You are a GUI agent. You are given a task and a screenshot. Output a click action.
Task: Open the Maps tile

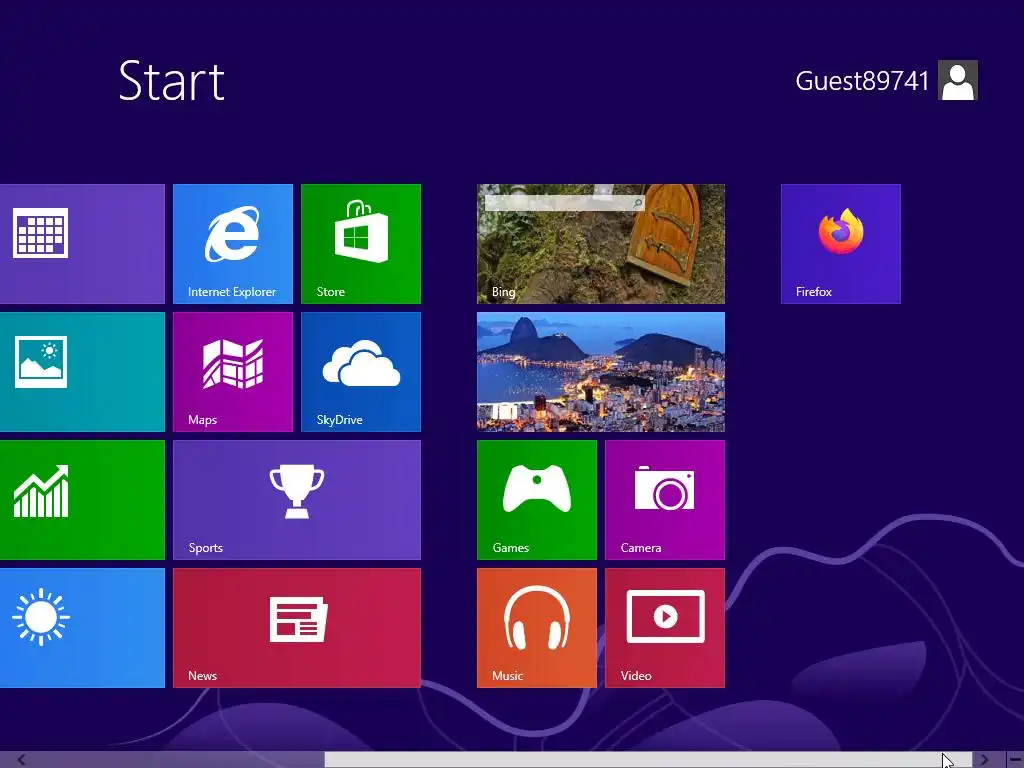pyautogui.click(x=232, y=372)
